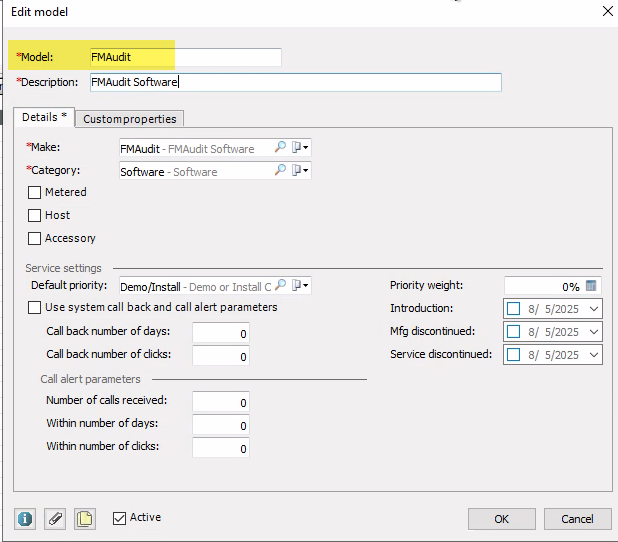Enable the Metered checkbox
Screen dimensions: 618x542
tap(35, 192)
